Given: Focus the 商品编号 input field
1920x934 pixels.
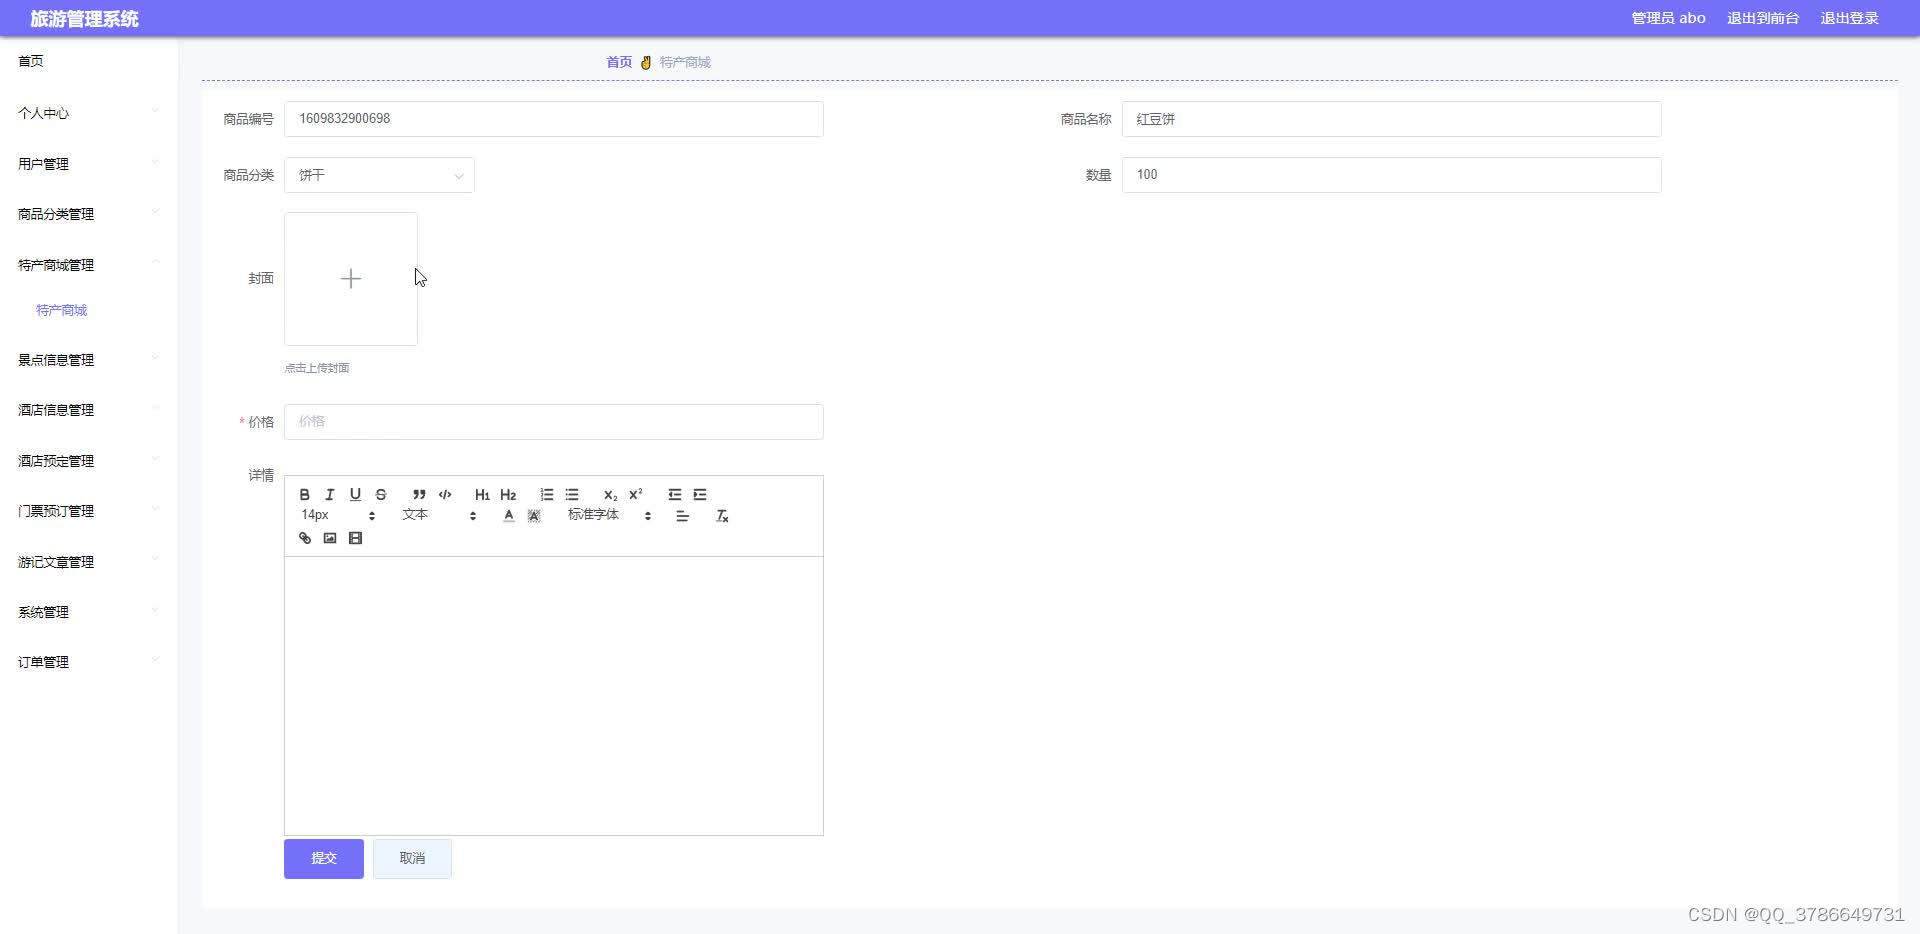Looking at the screenshot, I should coord(554,119).
